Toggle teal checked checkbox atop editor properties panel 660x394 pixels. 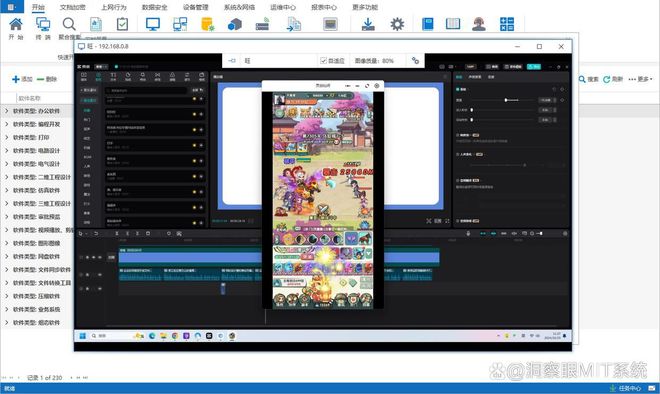[x=458, y=89]
